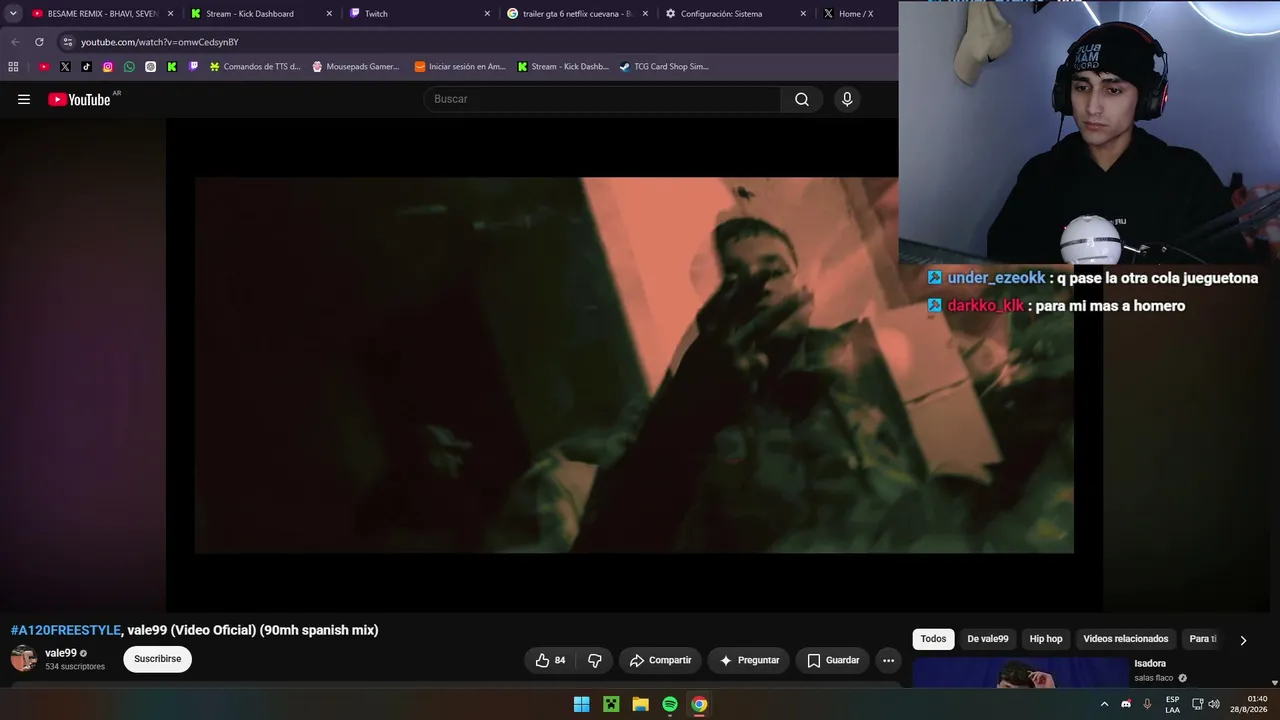Close the Configuración: Sistema tab
Image resolution: width=1280 pixels, height=720 pixels.
pos(803,14)
